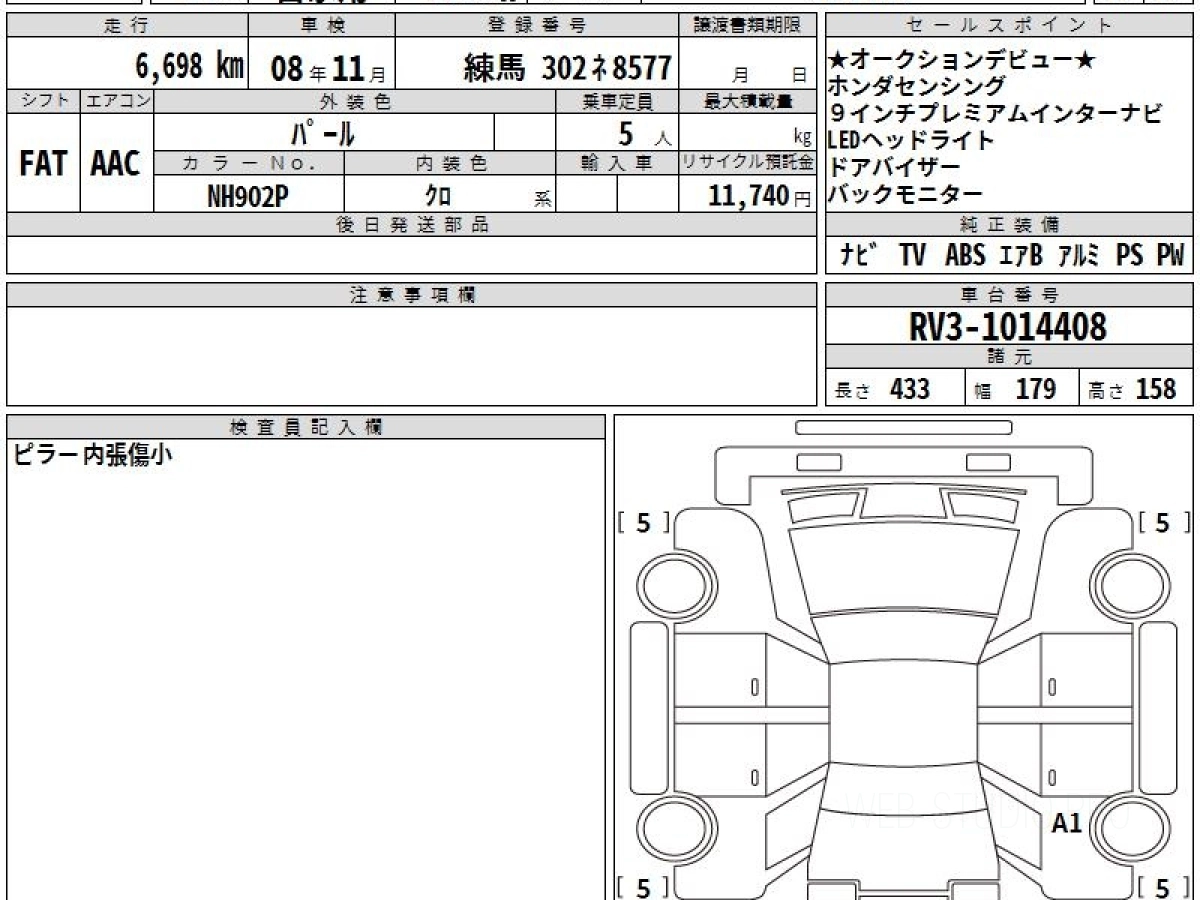Click the 車台番号 header
Image resolution: width=1200 pixels, height=900 pixels.
pyautogui.click(x=1010, y=295)
